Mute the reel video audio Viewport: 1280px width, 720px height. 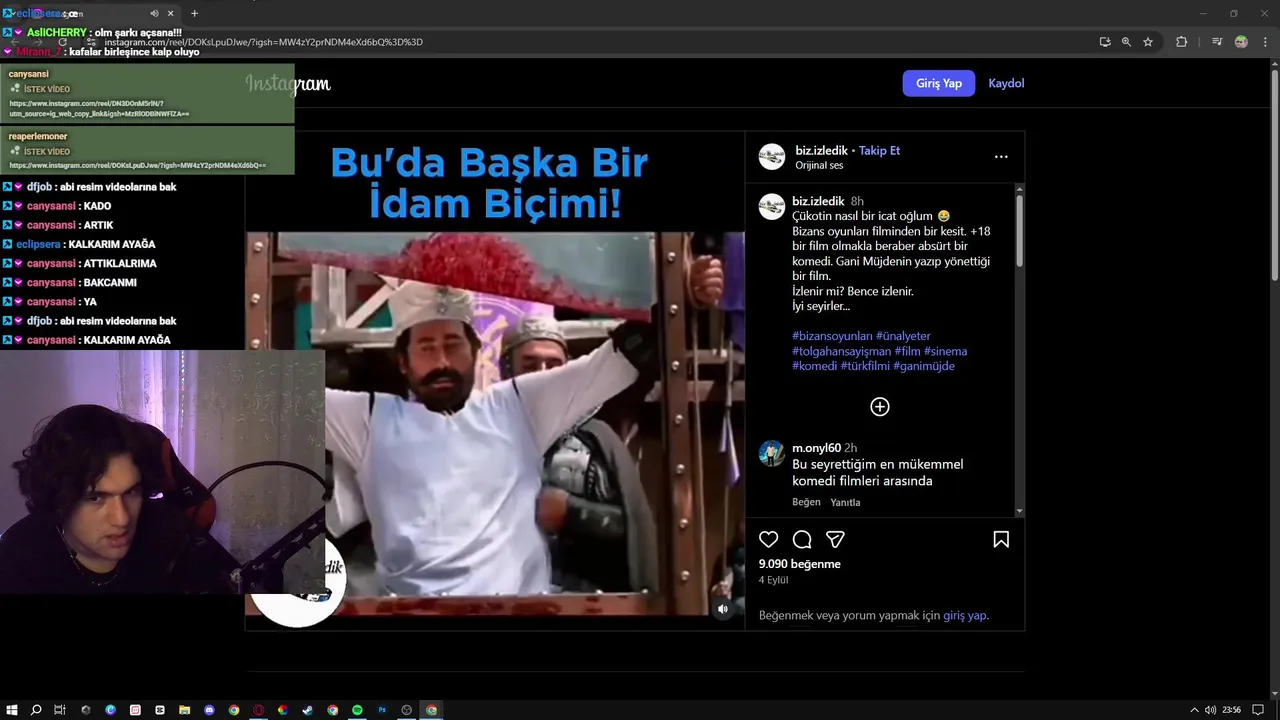(x=723, y=609)
